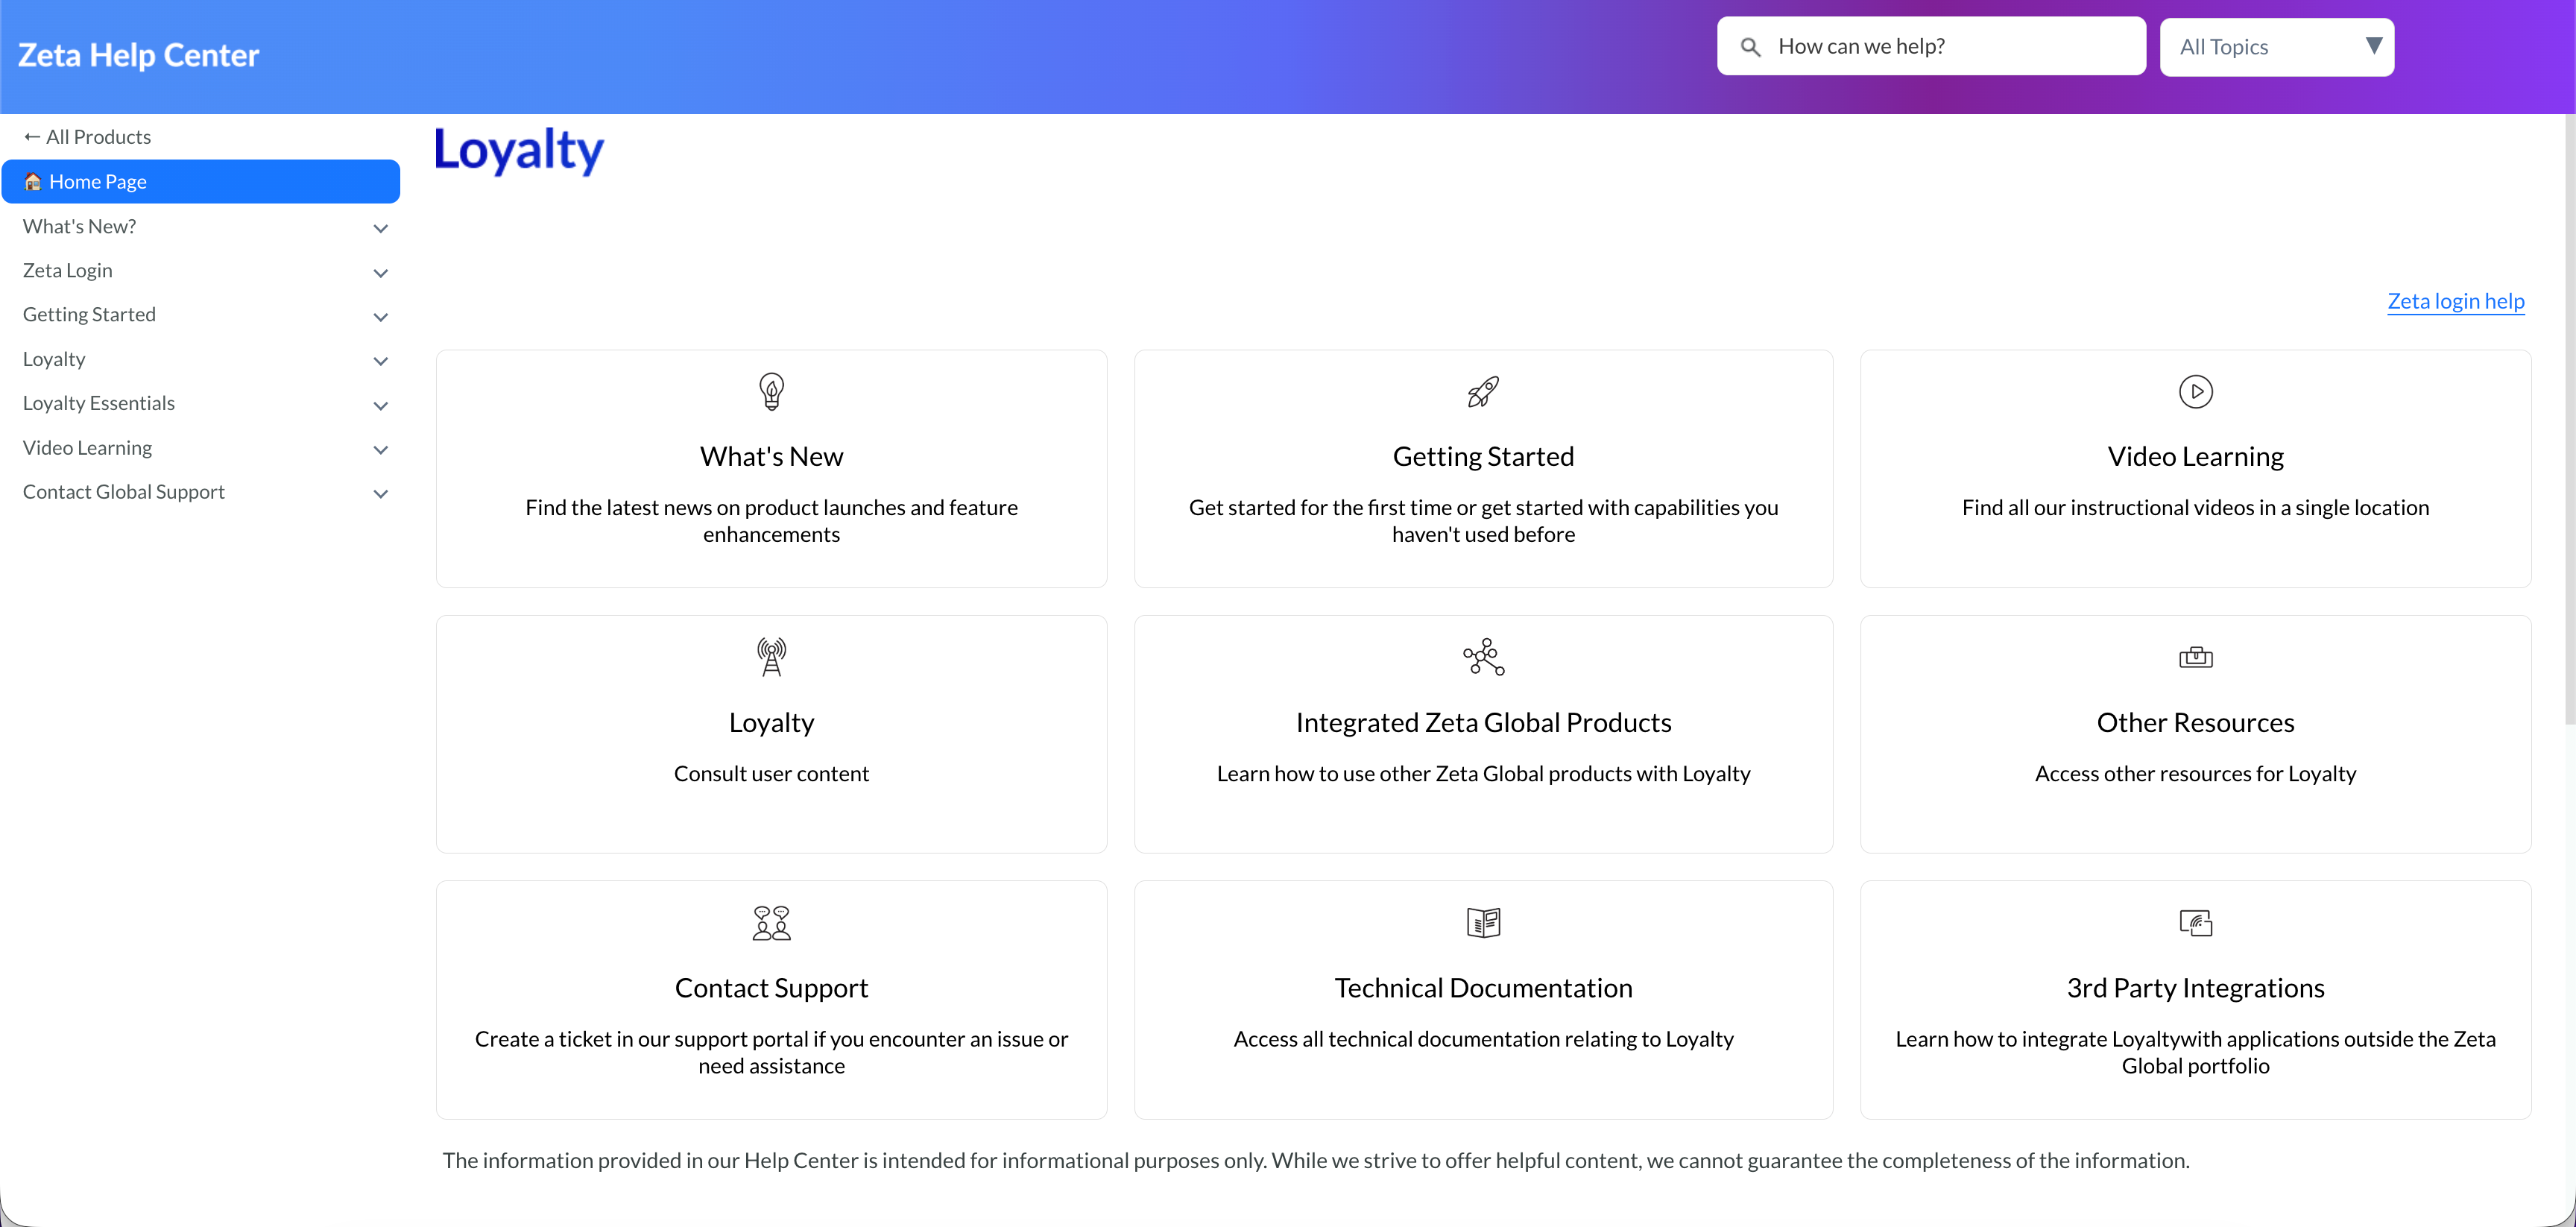Click the people chat icon above Contact Support
The height and width of the screenshot is (1227, 2576).
click(x=771, y=923)
